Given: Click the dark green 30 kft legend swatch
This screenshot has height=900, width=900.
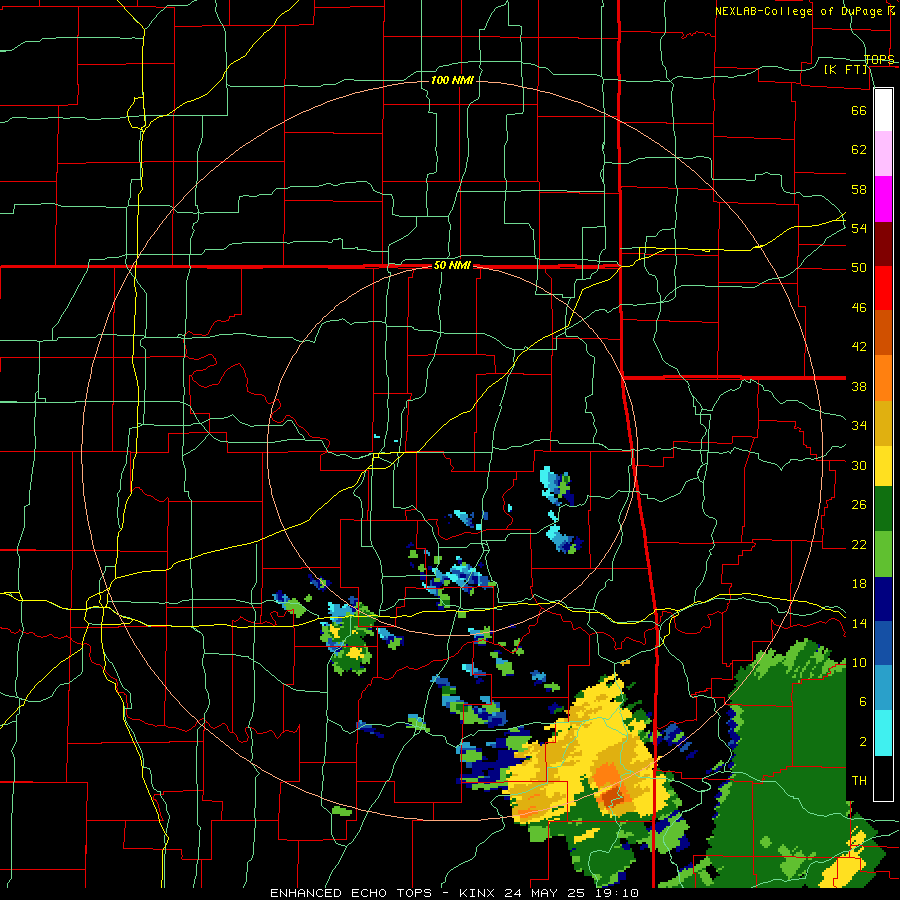Looking at the screenshot, I should [883, 509].
